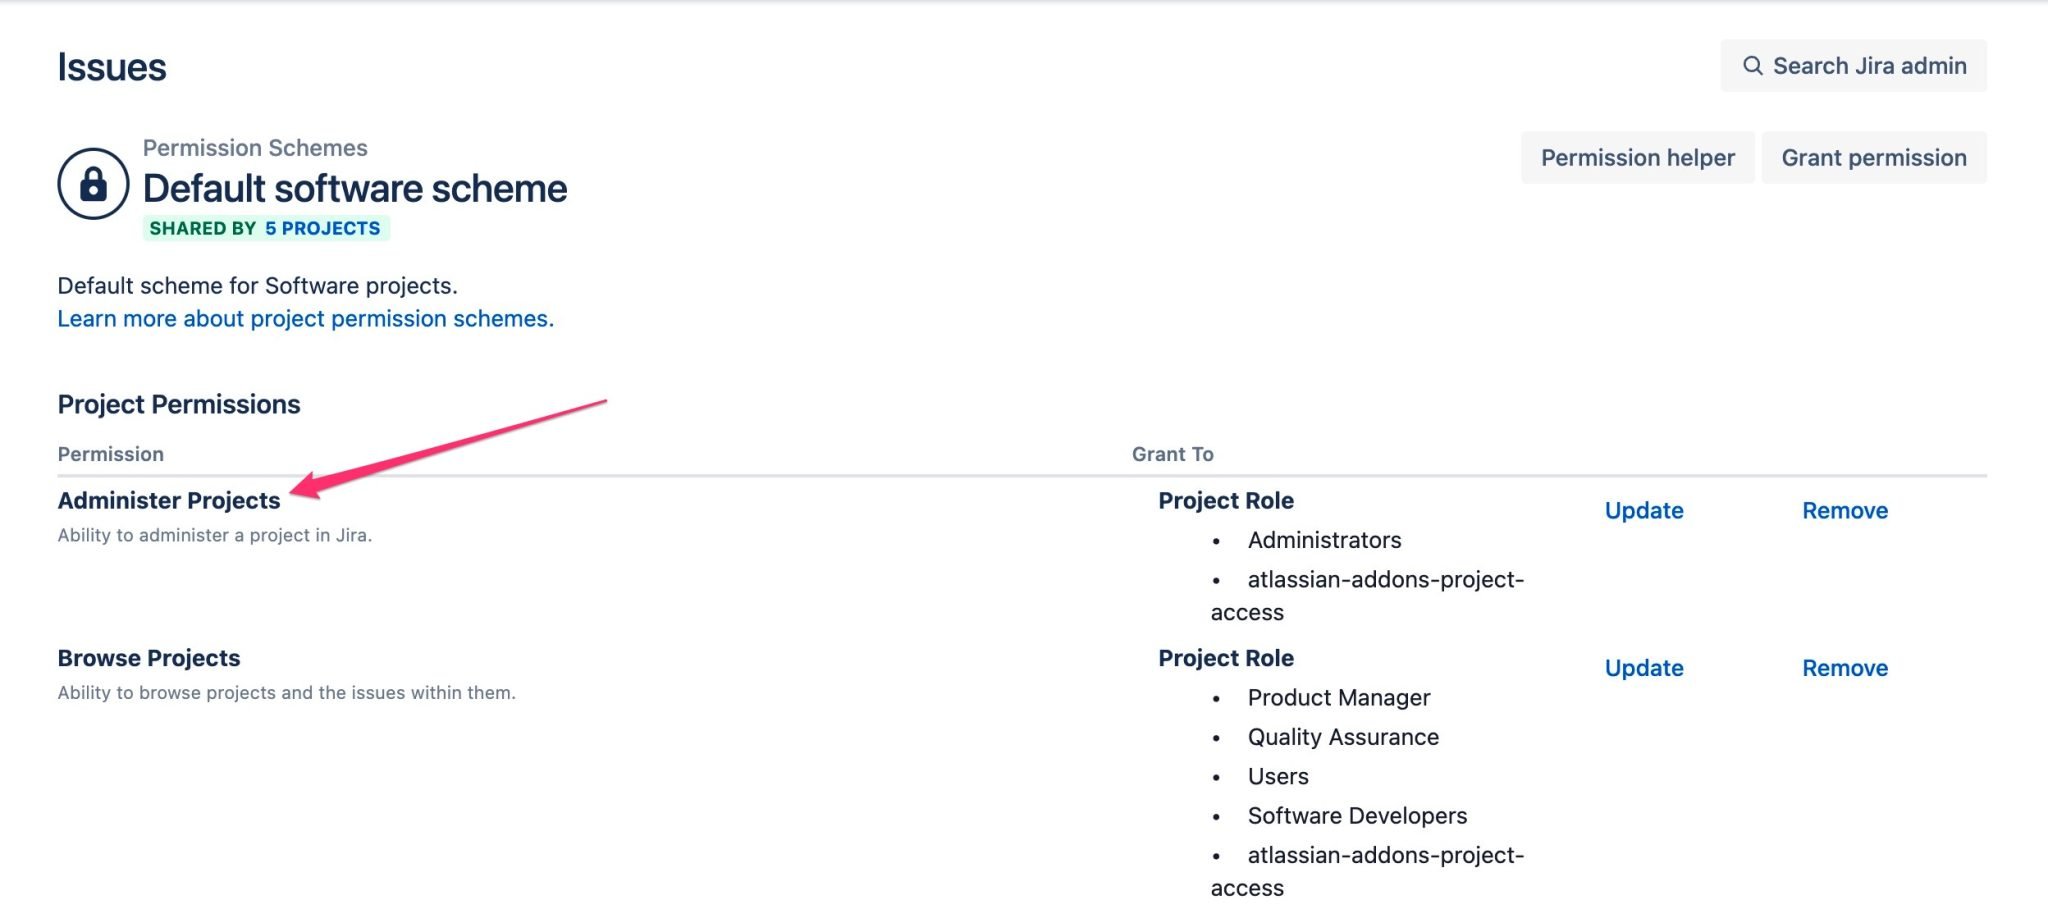This screenshot has width=2048, height=909.
Task: Click the Administrators role entry
Action: pos(1325,540)
